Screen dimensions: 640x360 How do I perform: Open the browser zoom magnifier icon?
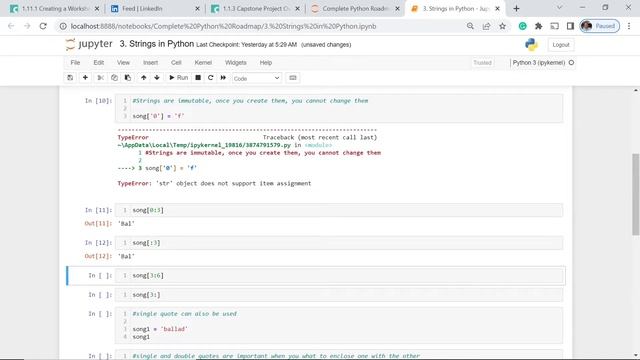pos(470,26)
